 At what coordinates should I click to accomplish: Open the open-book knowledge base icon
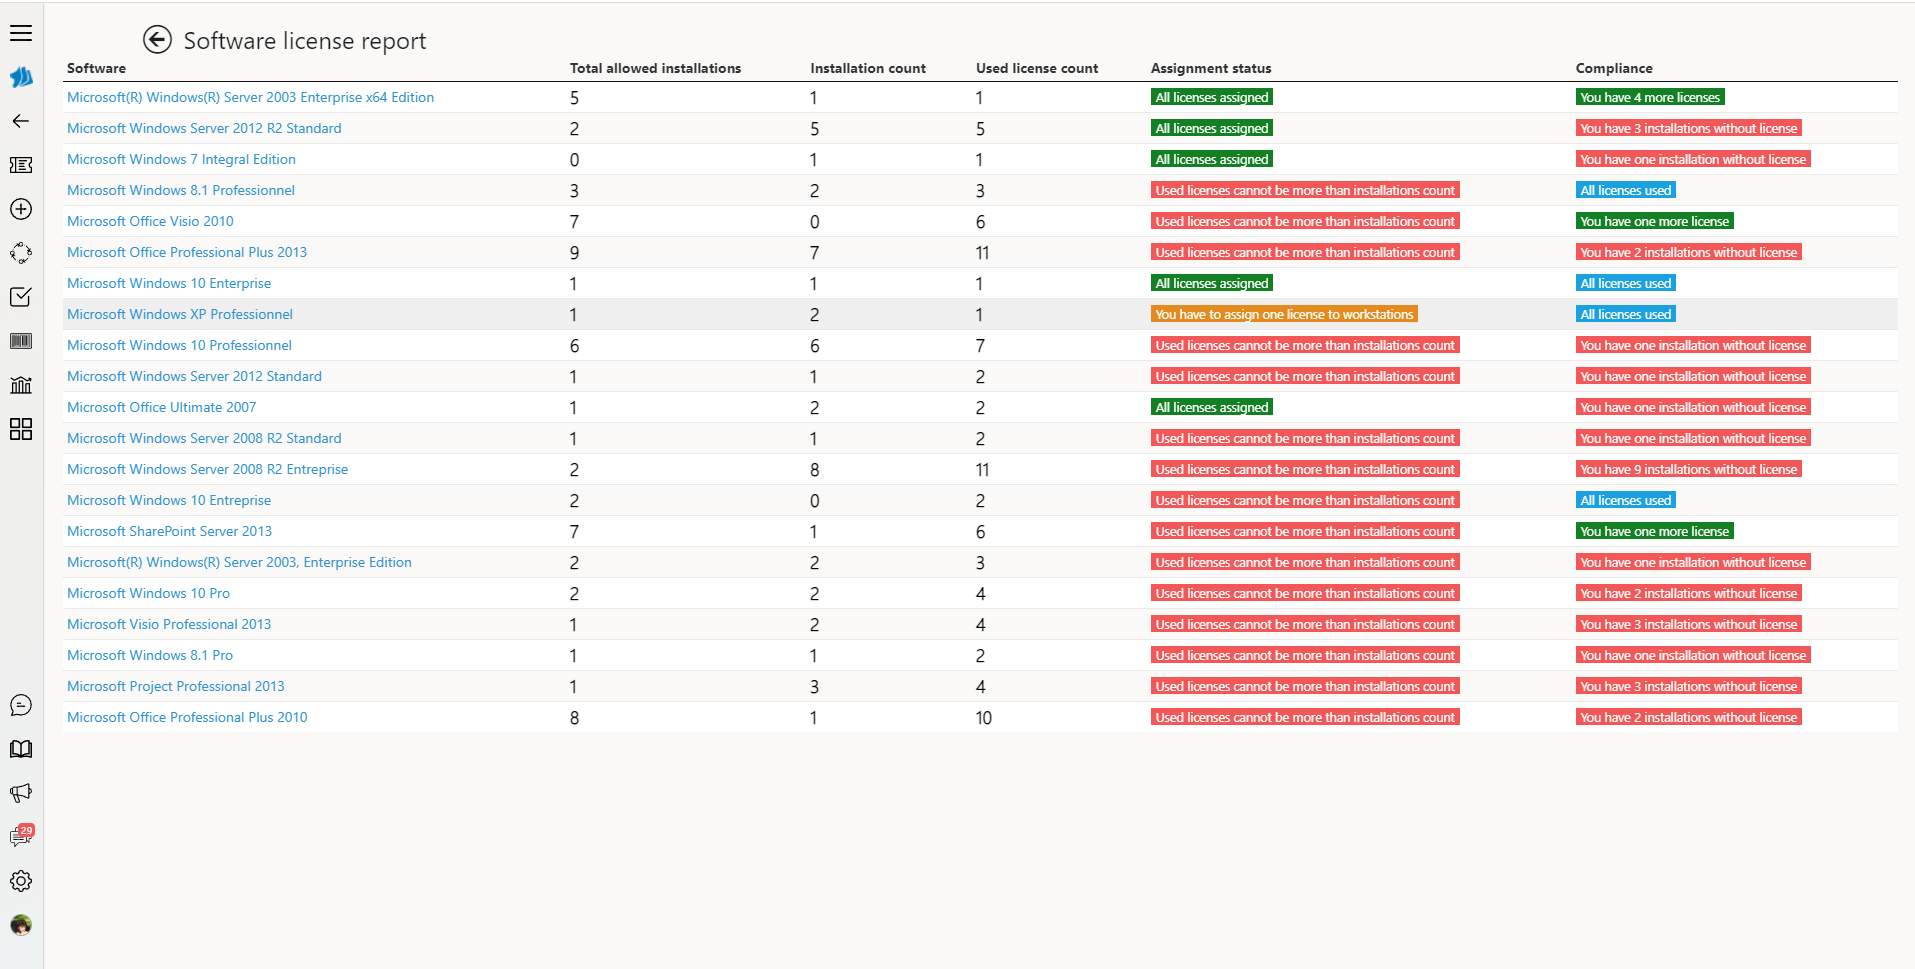21,749
